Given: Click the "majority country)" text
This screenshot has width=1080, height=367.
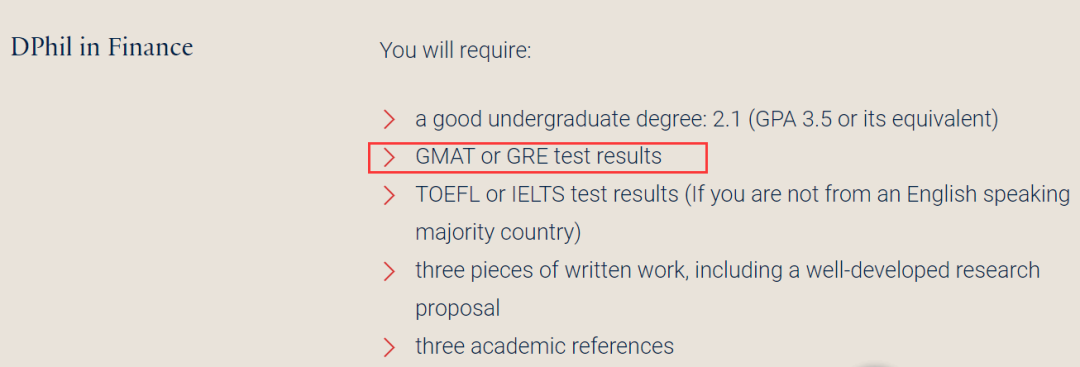Looking at the screenshot, I should (498, 233).
